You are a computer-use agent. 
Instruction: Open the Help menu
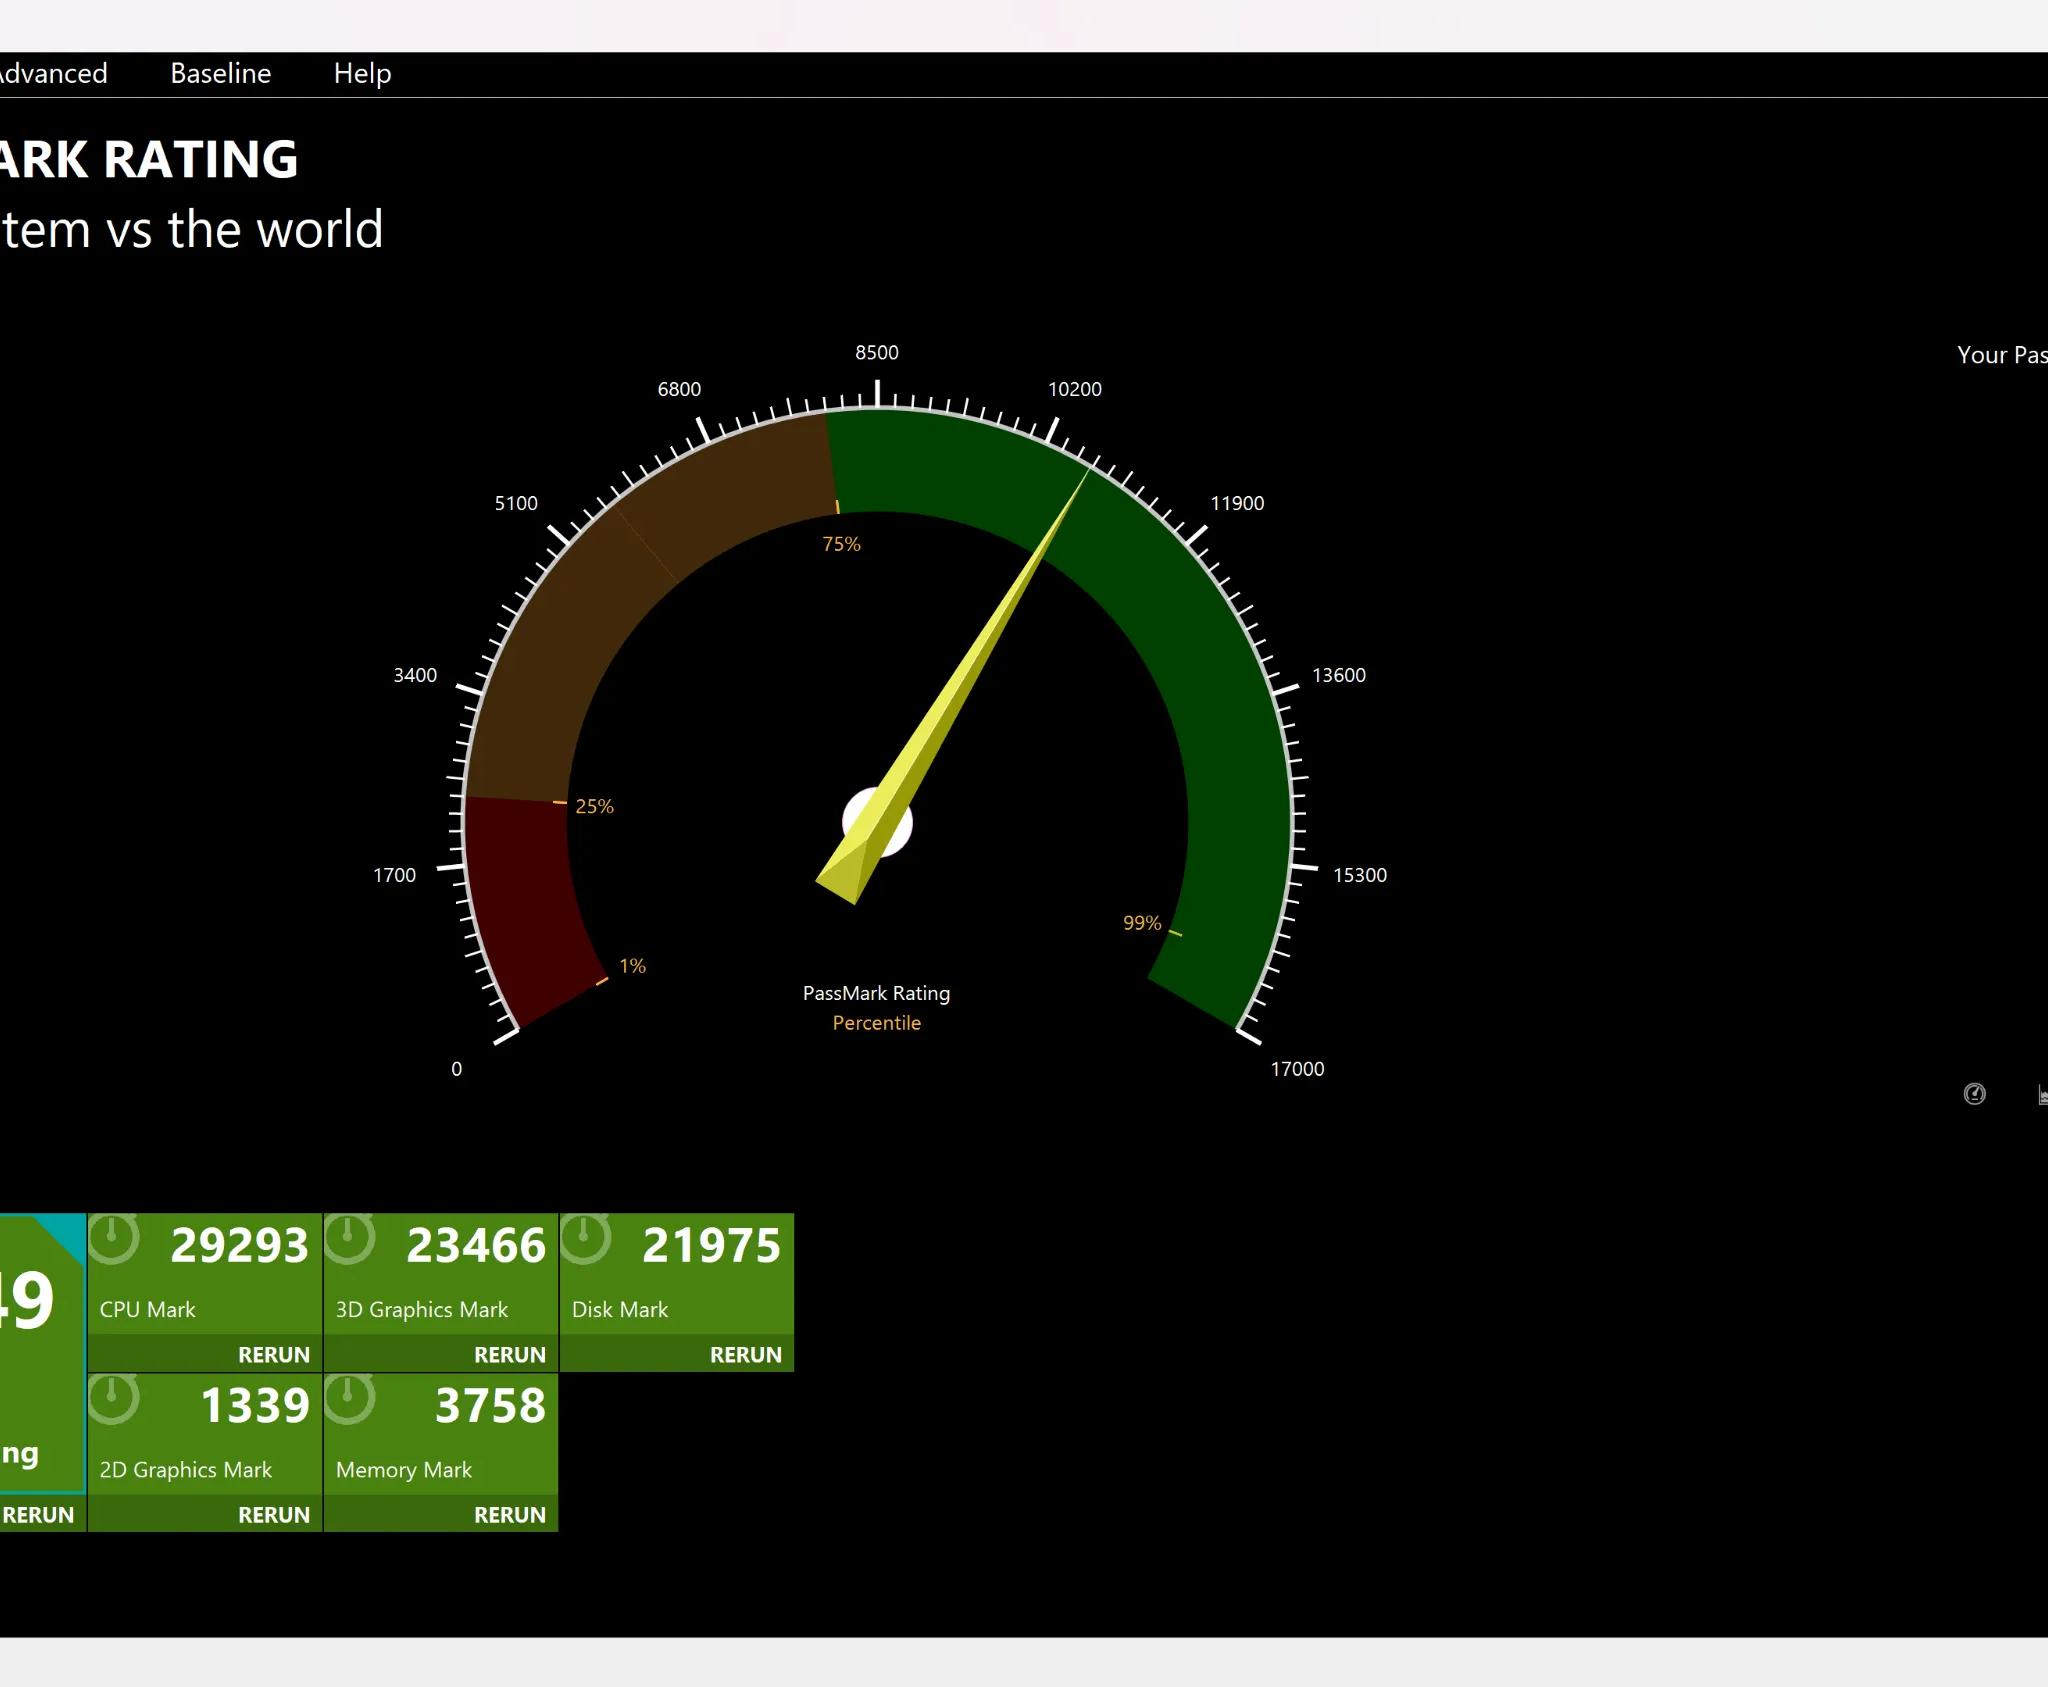click(362, 73)
